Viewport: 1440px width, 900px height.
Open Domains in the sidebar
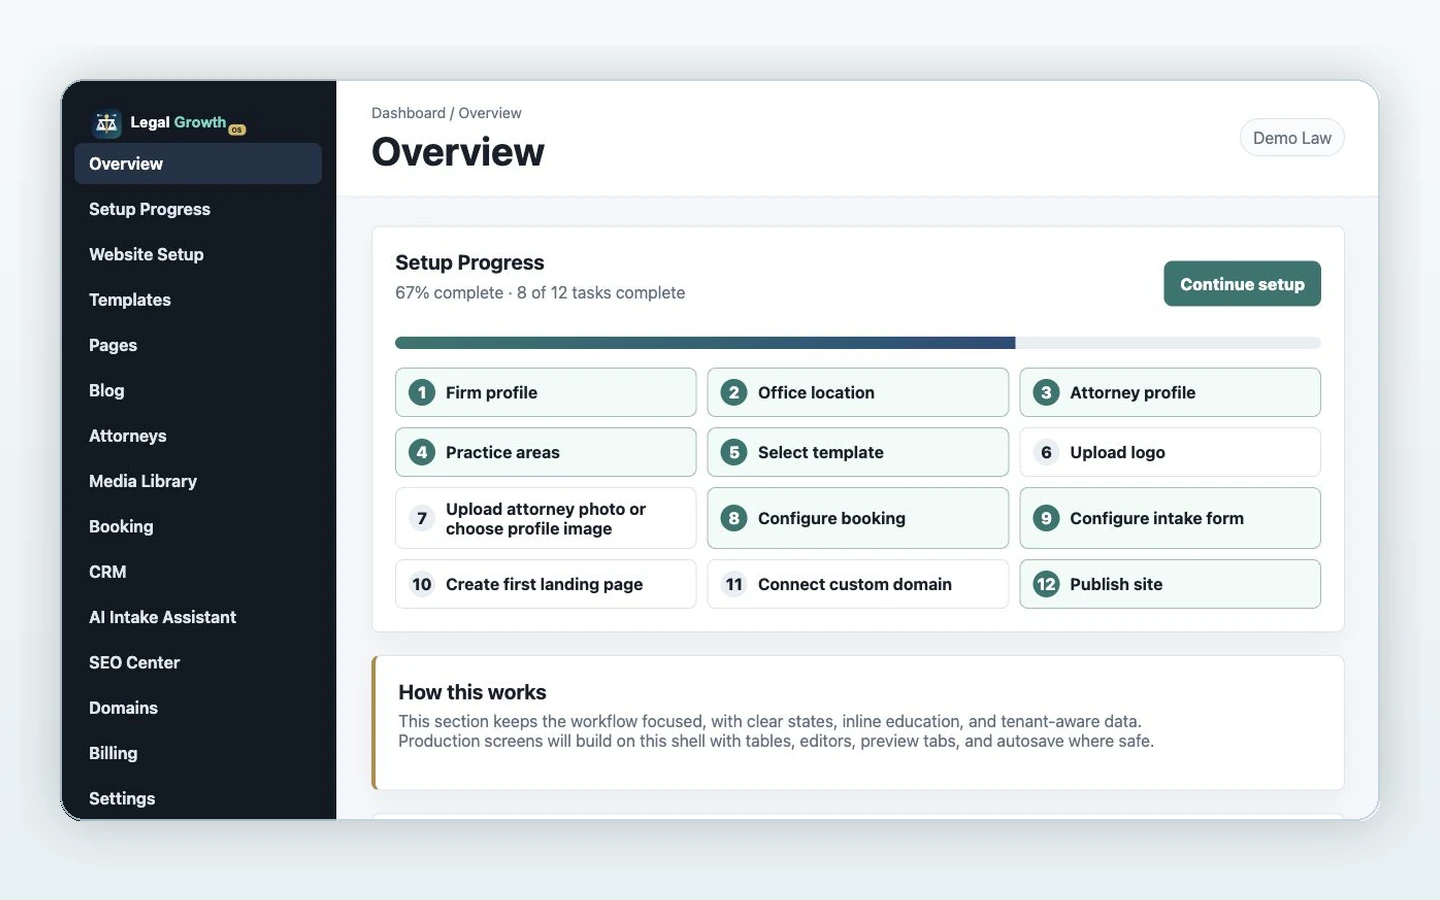(x=198, y=708)
